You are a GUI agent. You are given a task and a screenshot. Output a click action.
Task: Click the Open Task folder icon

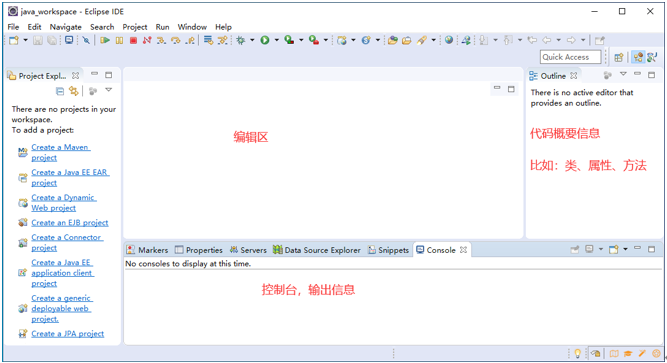[x=407, y=40]
